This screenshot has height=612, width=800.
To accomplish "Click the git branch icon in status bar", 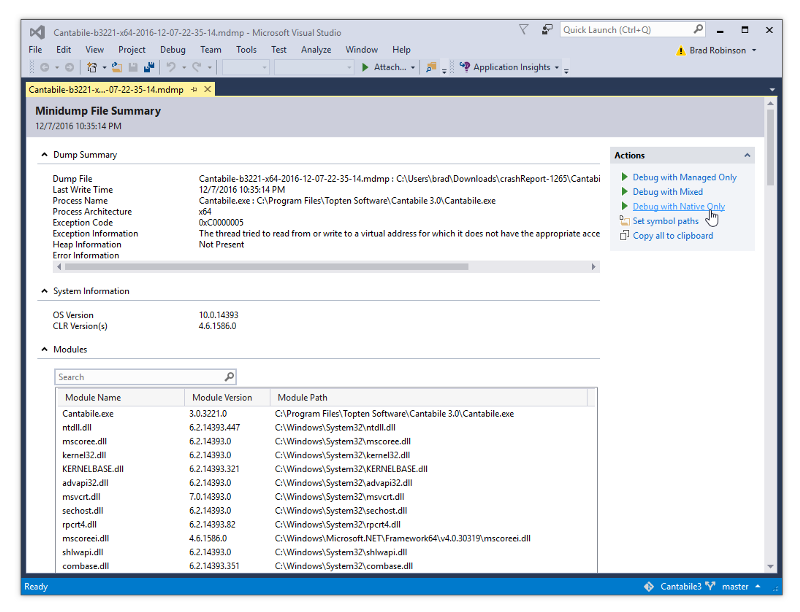I will point(710,586).
